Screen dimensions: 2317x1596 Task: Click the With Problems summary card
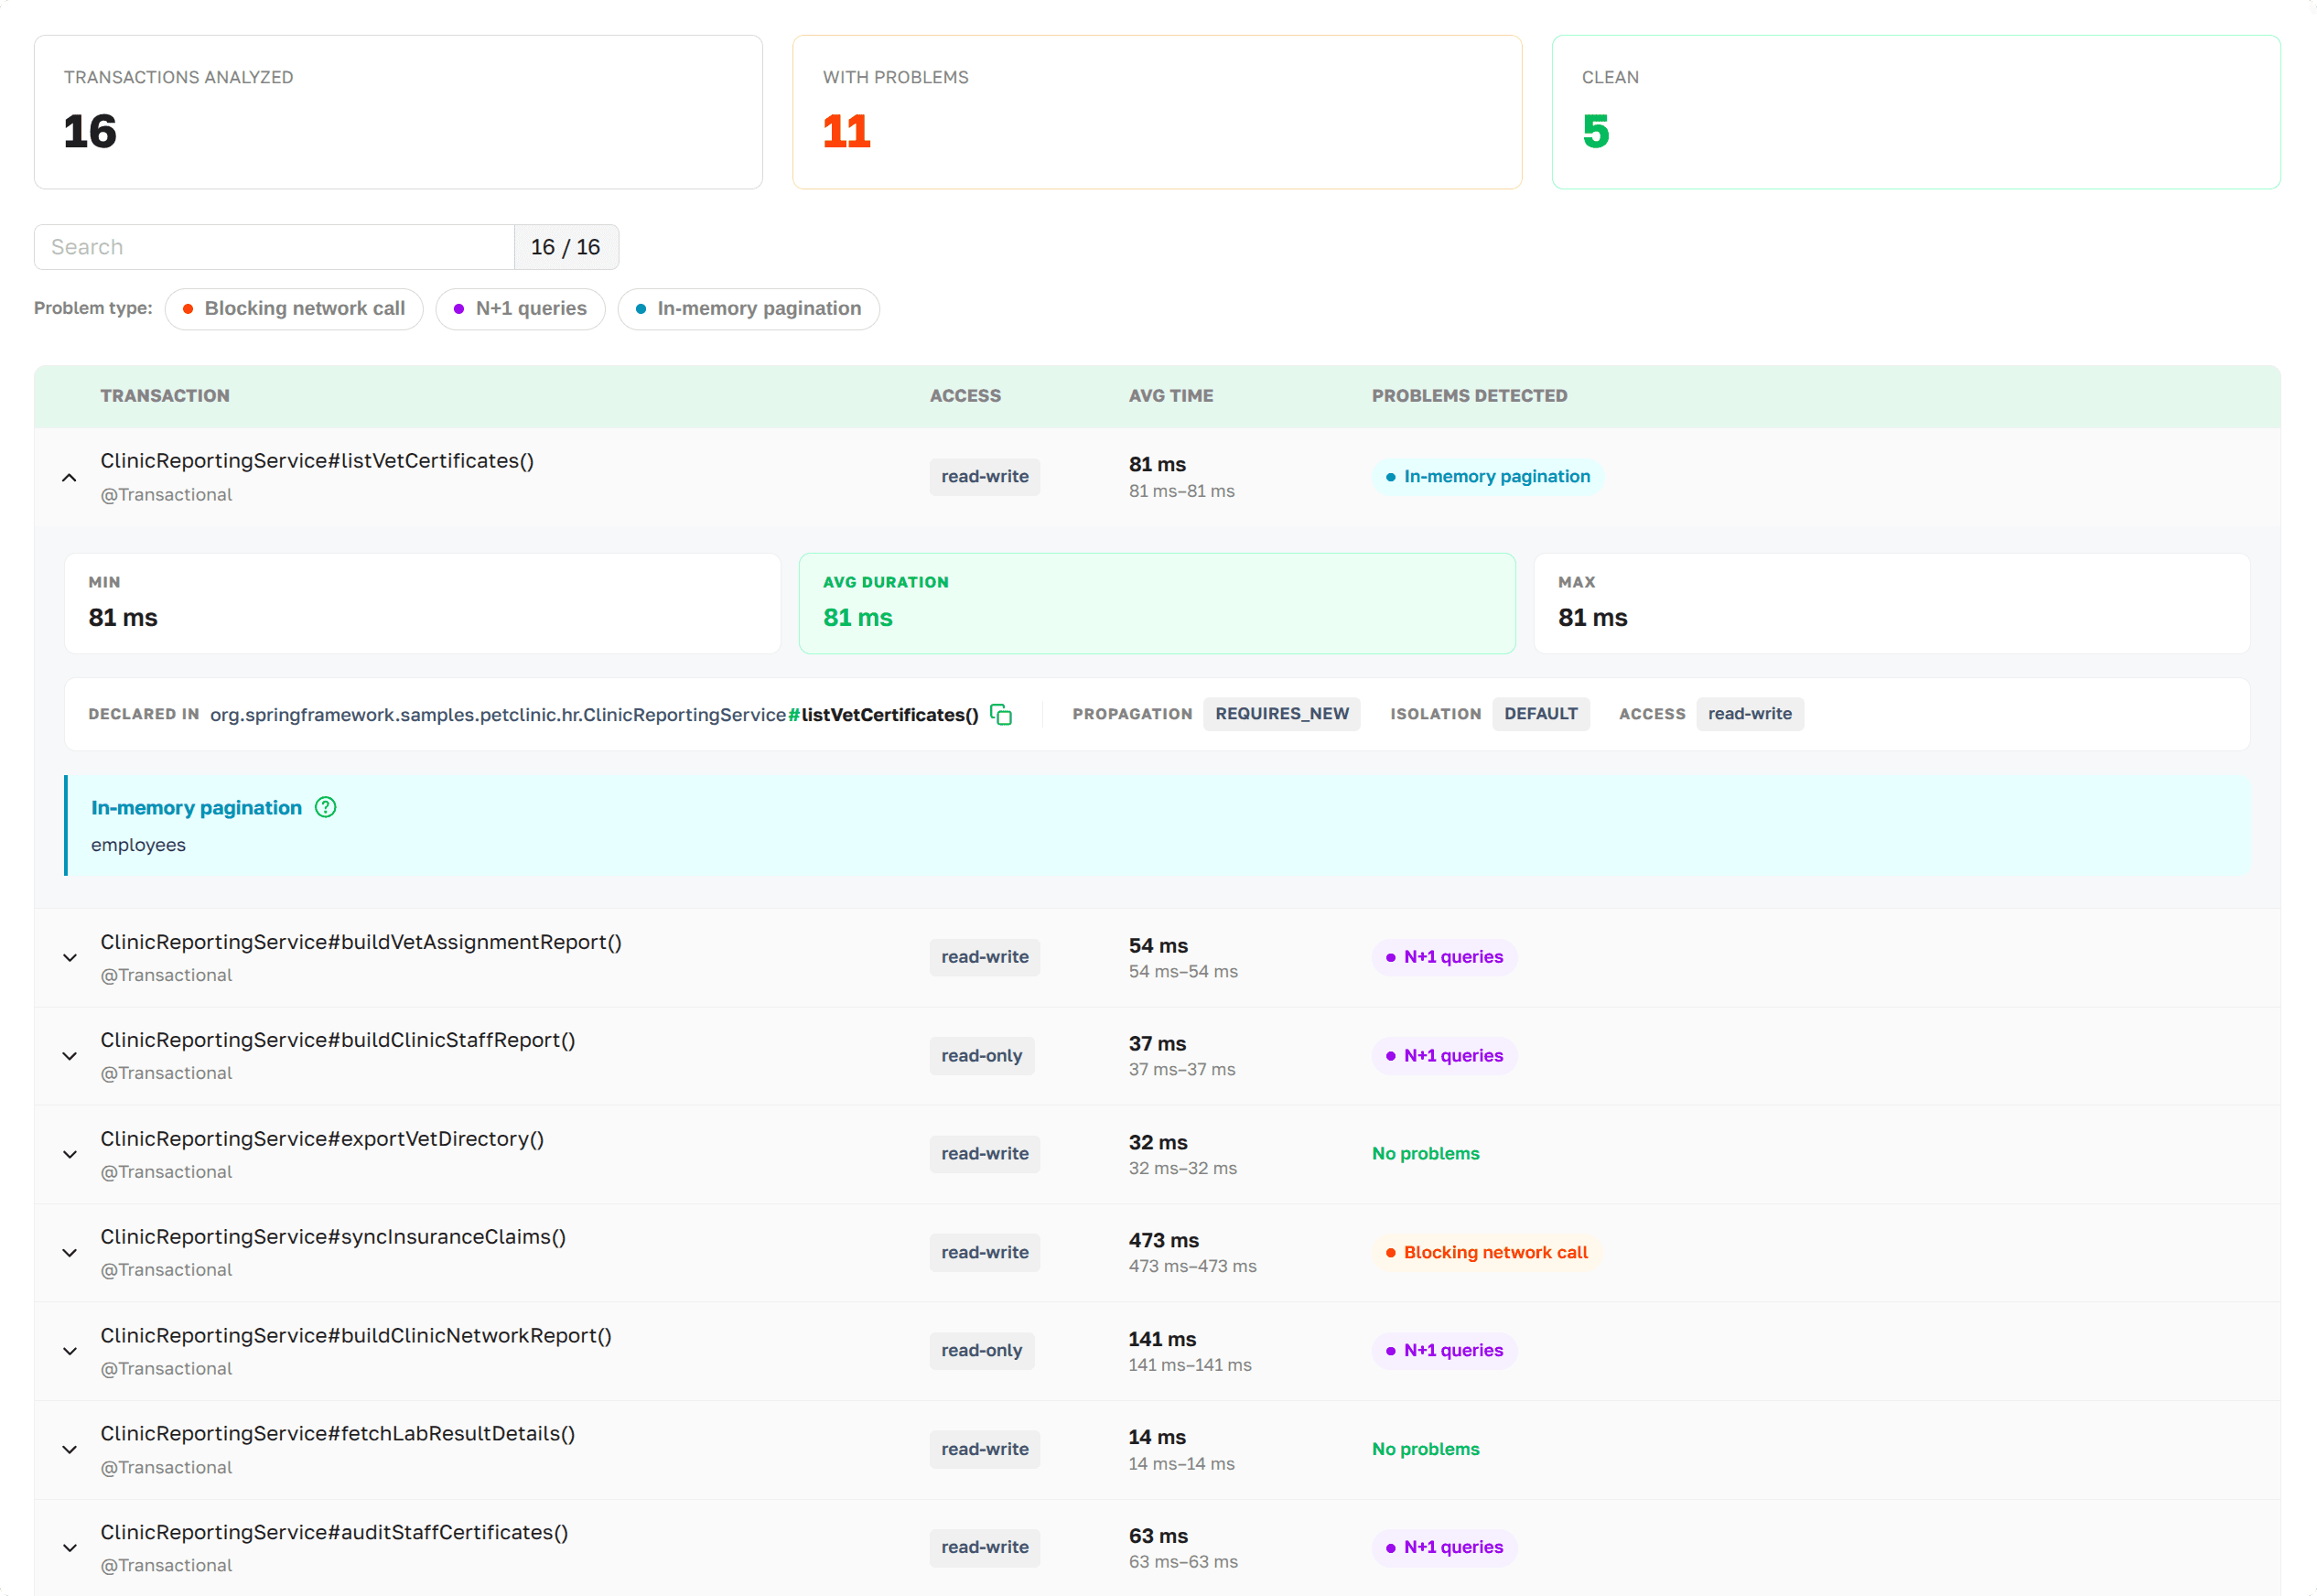coord(1157,112)
